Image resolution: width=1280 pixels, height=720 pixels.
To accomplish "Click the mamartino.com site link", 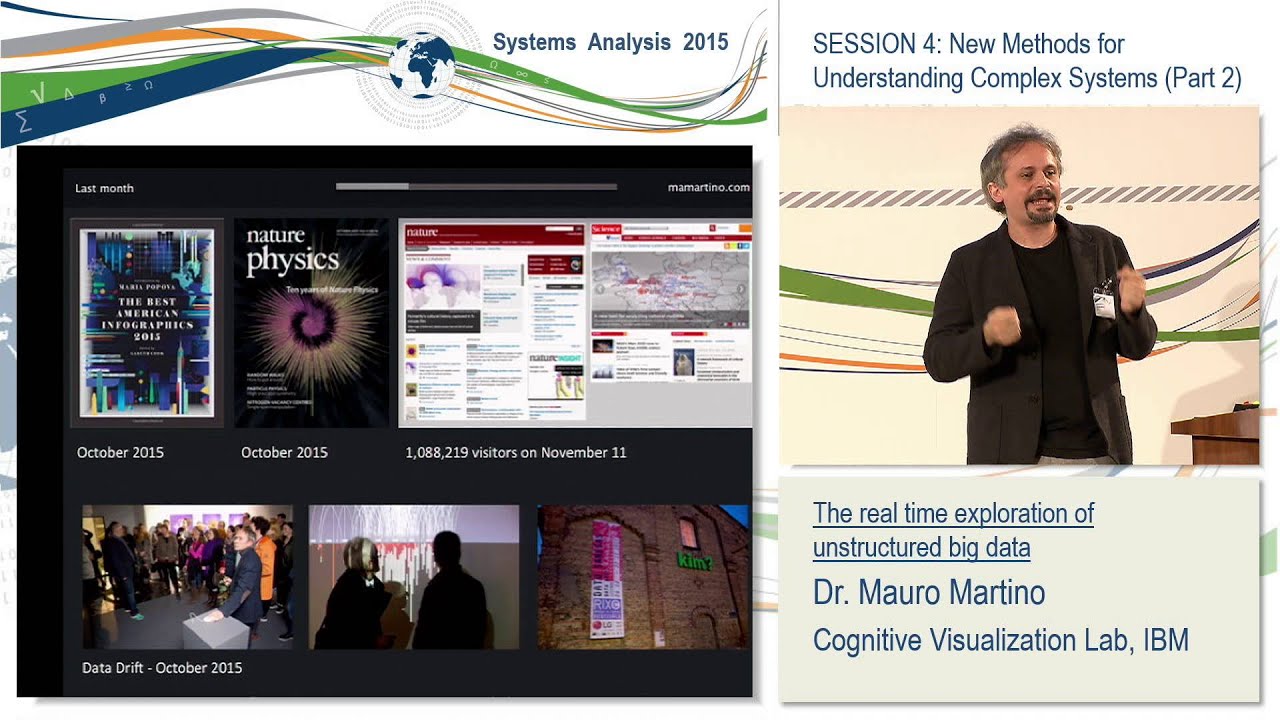I will 708,187.
